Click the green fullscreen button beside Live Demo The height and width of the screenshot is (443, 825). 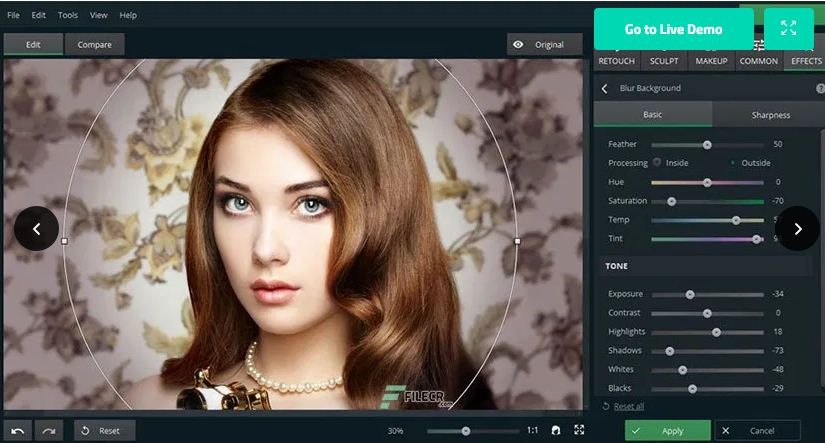click(788, 28)
